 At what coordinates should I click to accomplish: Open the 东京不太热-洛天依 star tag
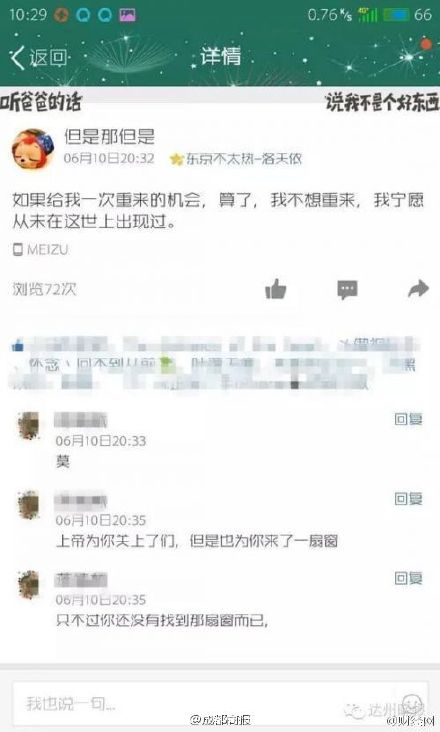pyautogui.click(x=236, y=159)
